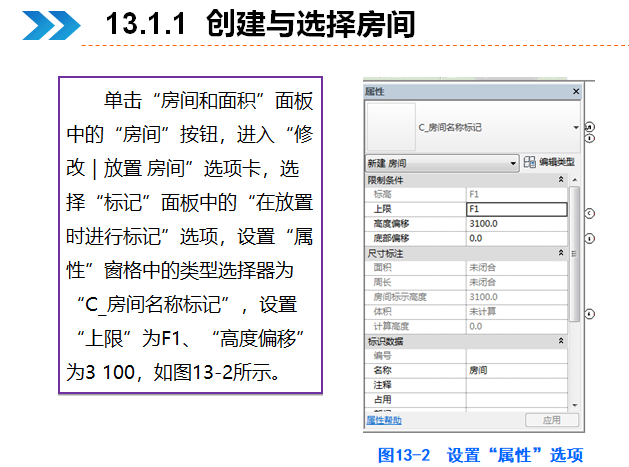Click the properties scrollbar up arrow
Screen dimensions: 629x467
(574, 180)
